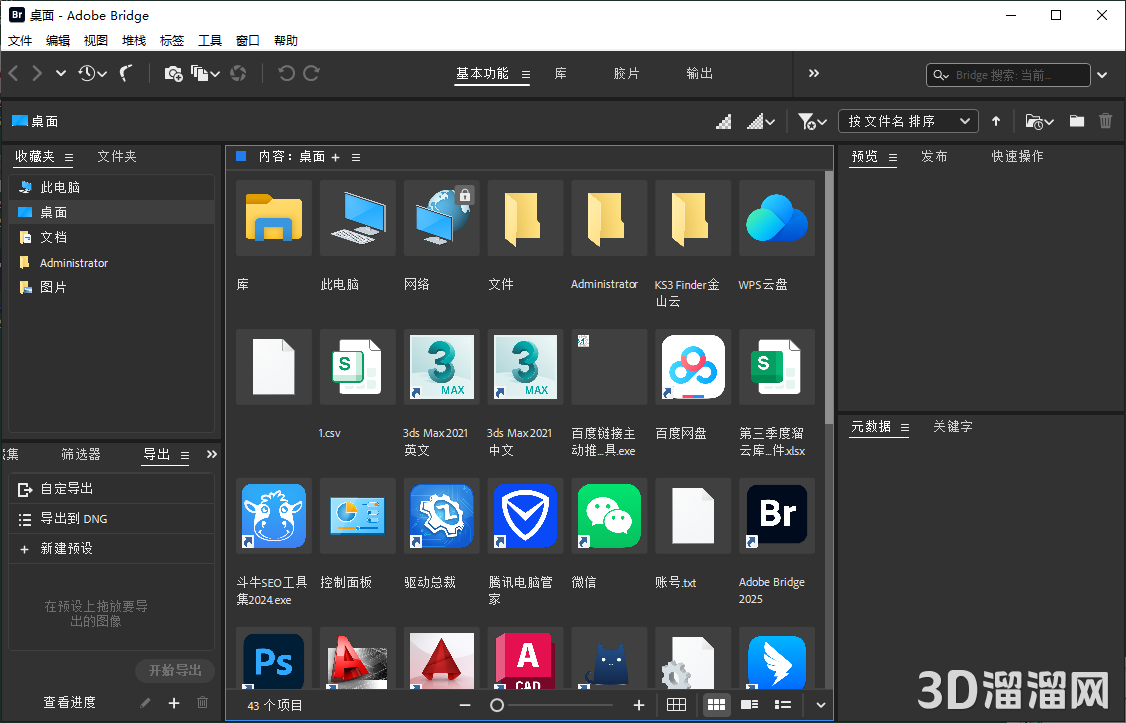Rotate 90 degrees counterclockwise
The width and height of the screenshot is (1126, 723).
(286, 73)
